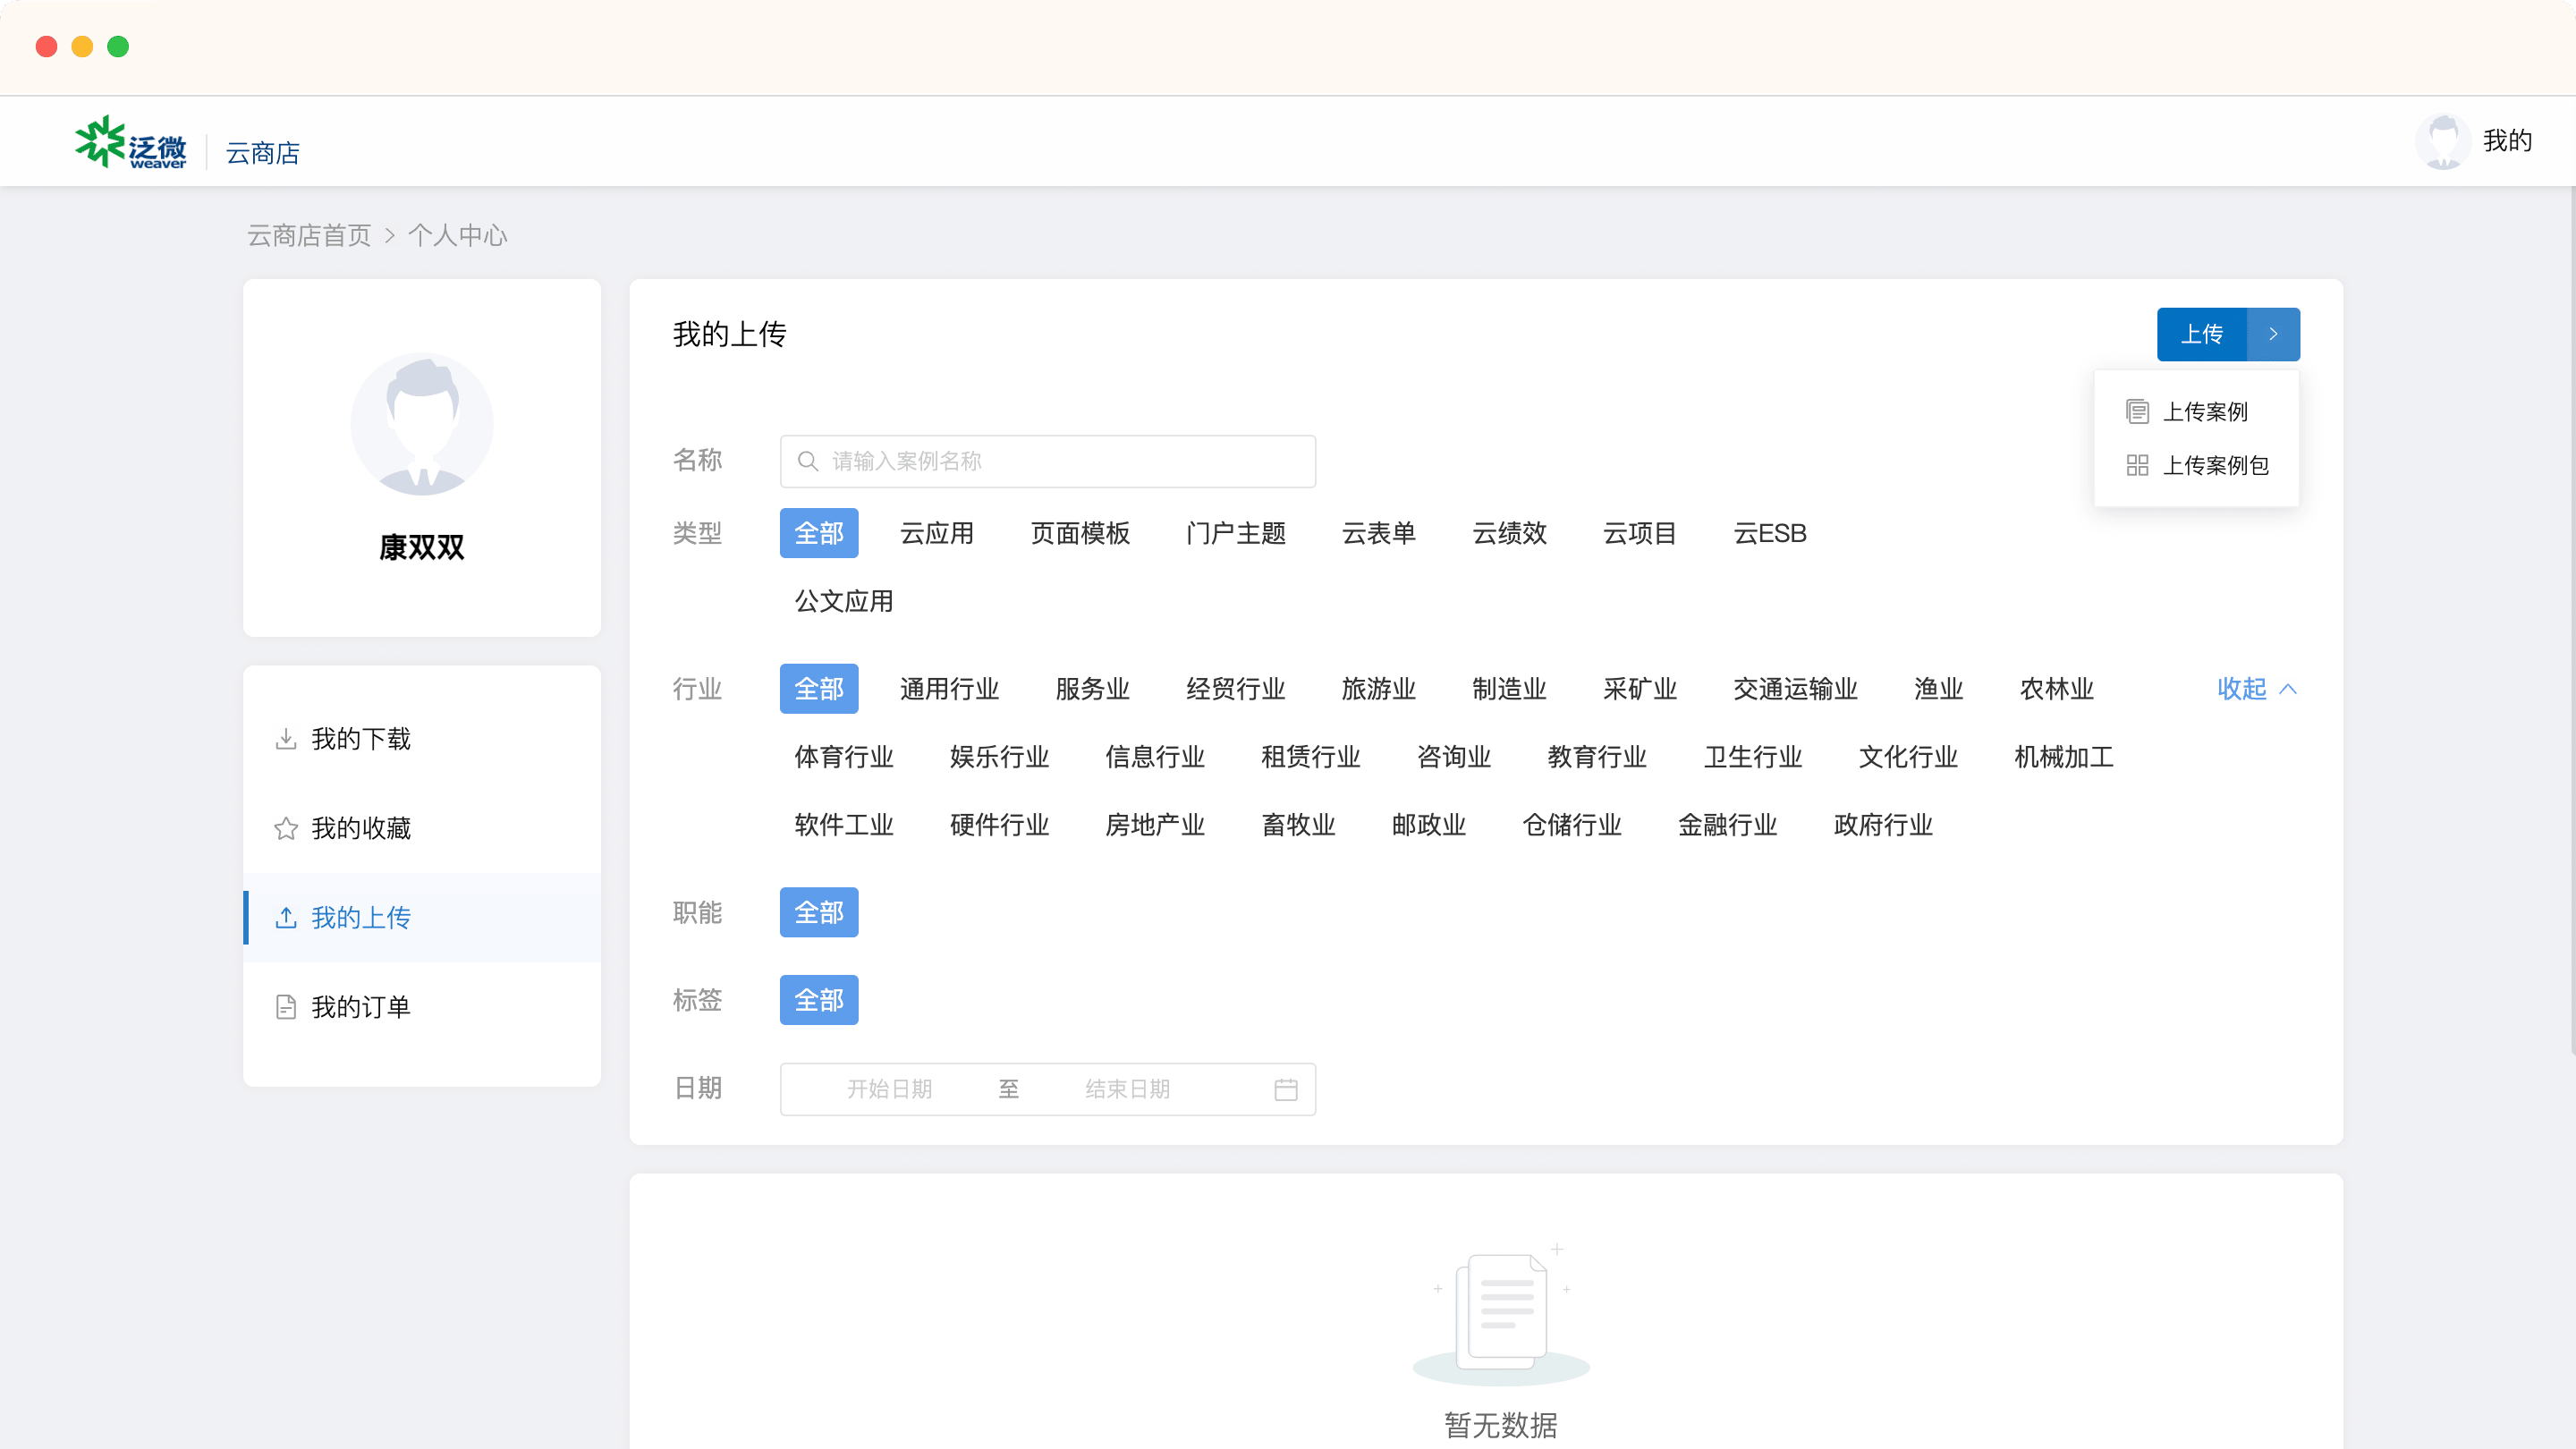Click the blue 上传 button
The height and width of the screenshot is (1449, 2576).
click(x=2201, y=334)
